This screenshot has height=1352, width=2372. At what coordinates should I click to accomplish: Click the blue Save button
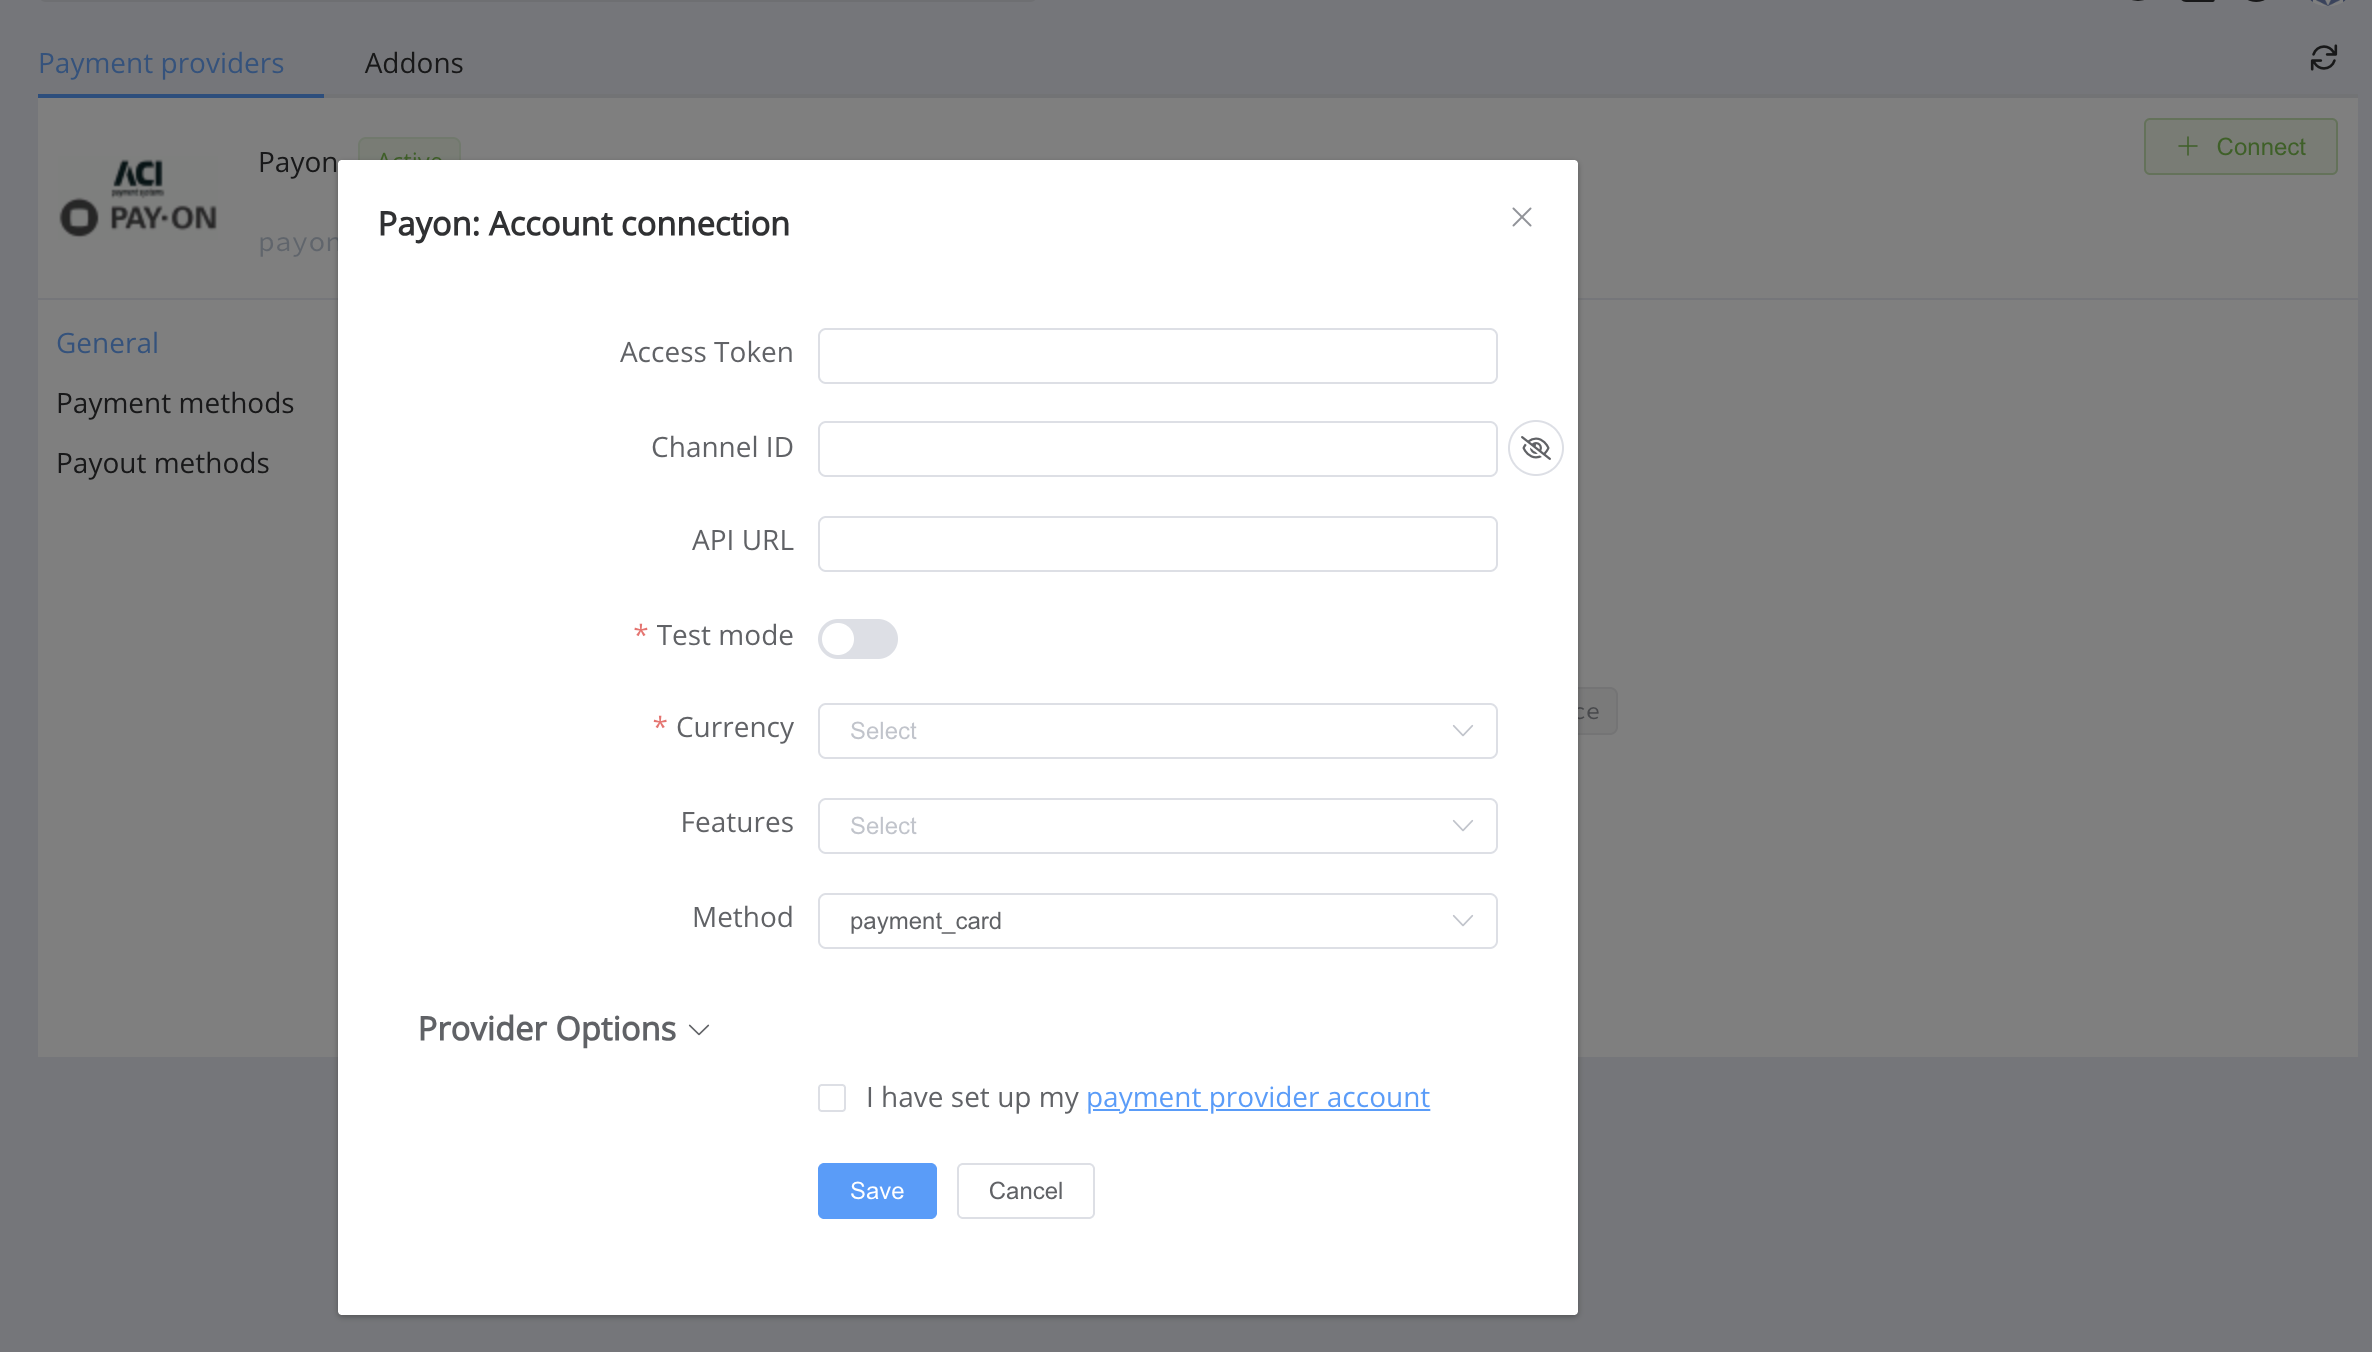(x=876, y=1191)
